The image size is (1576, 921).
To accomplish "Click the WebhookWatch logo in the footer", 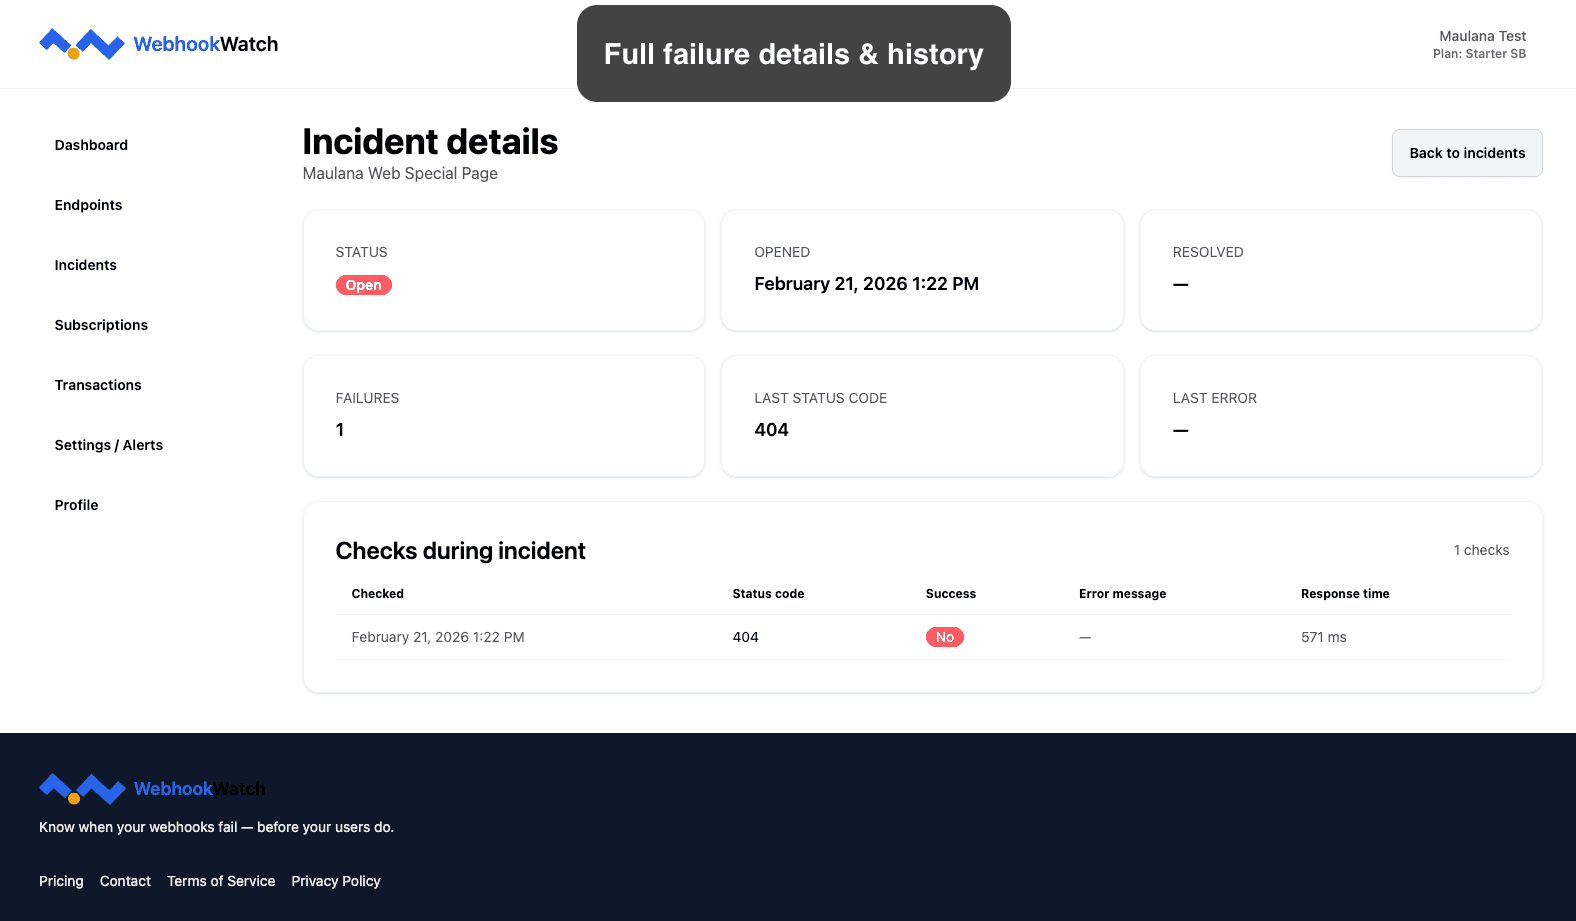I will 152,789.
